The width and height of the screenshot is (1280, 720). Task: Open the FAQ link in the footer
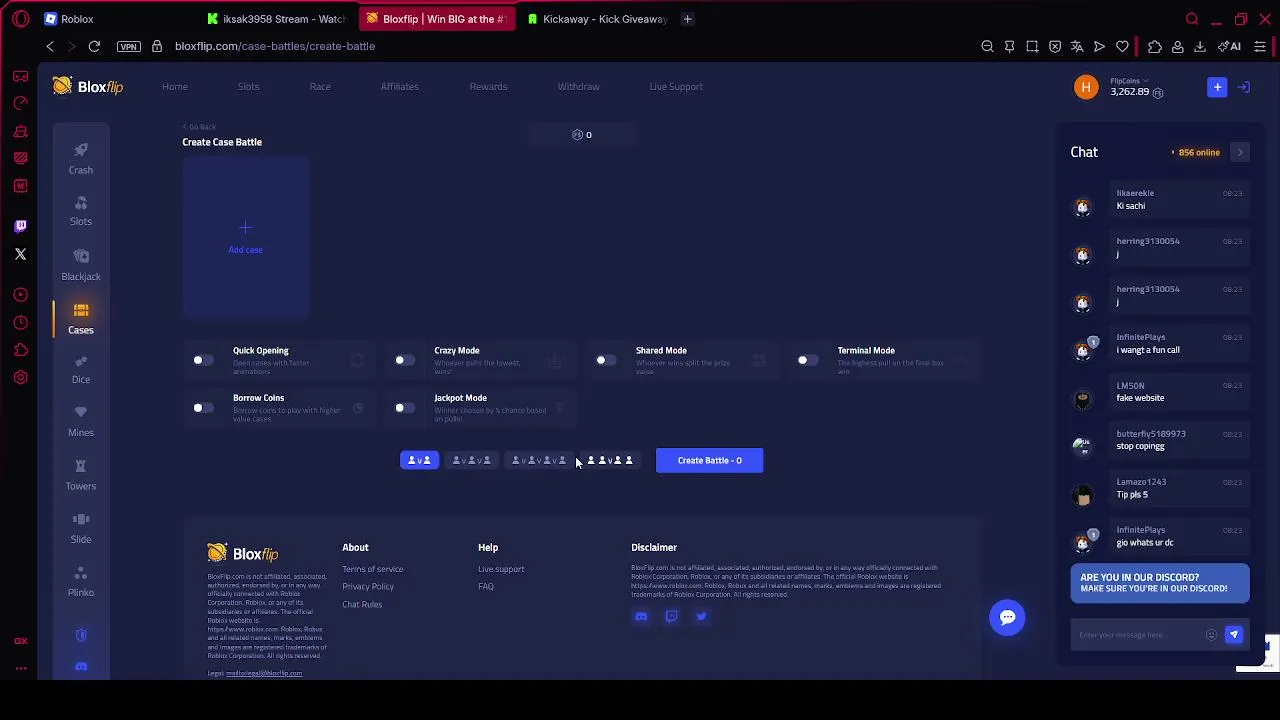486,587
